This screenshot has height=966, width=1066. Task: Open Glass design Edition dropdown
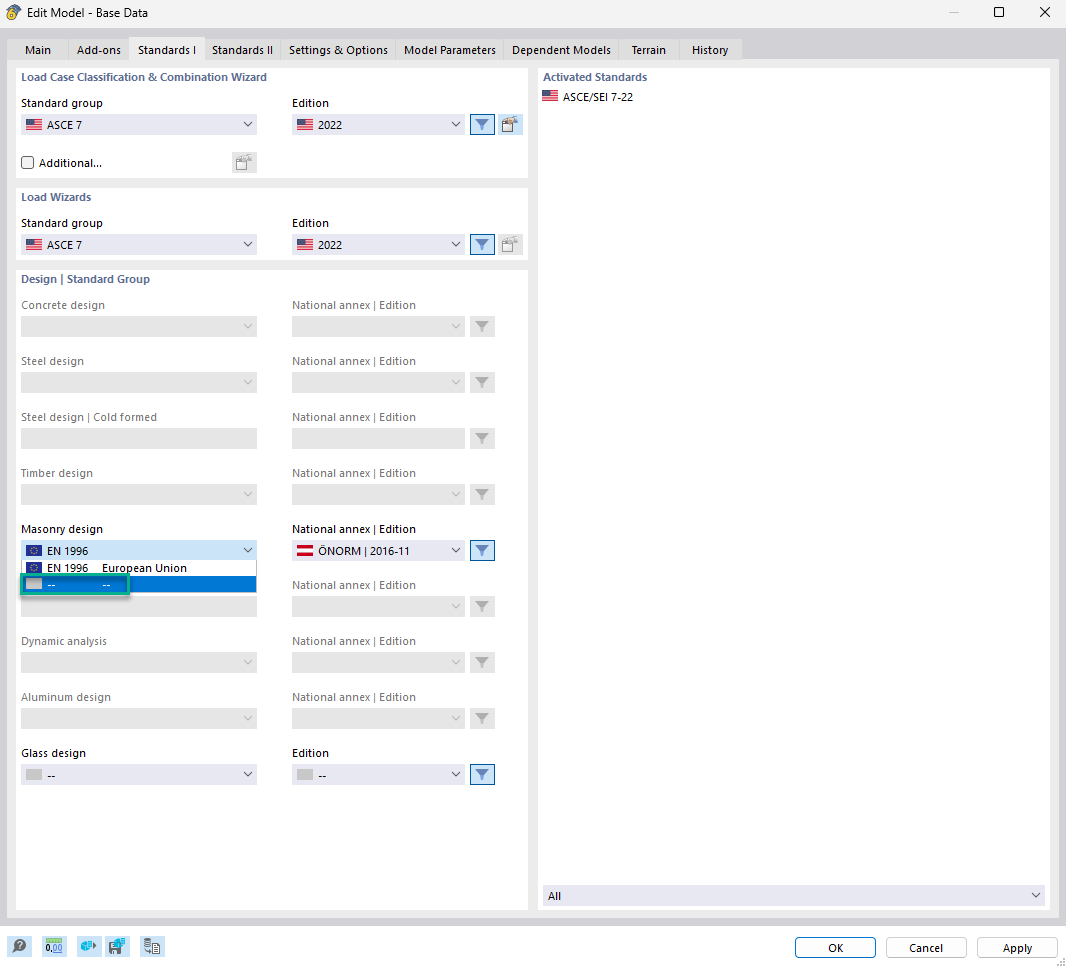[378, 774]
